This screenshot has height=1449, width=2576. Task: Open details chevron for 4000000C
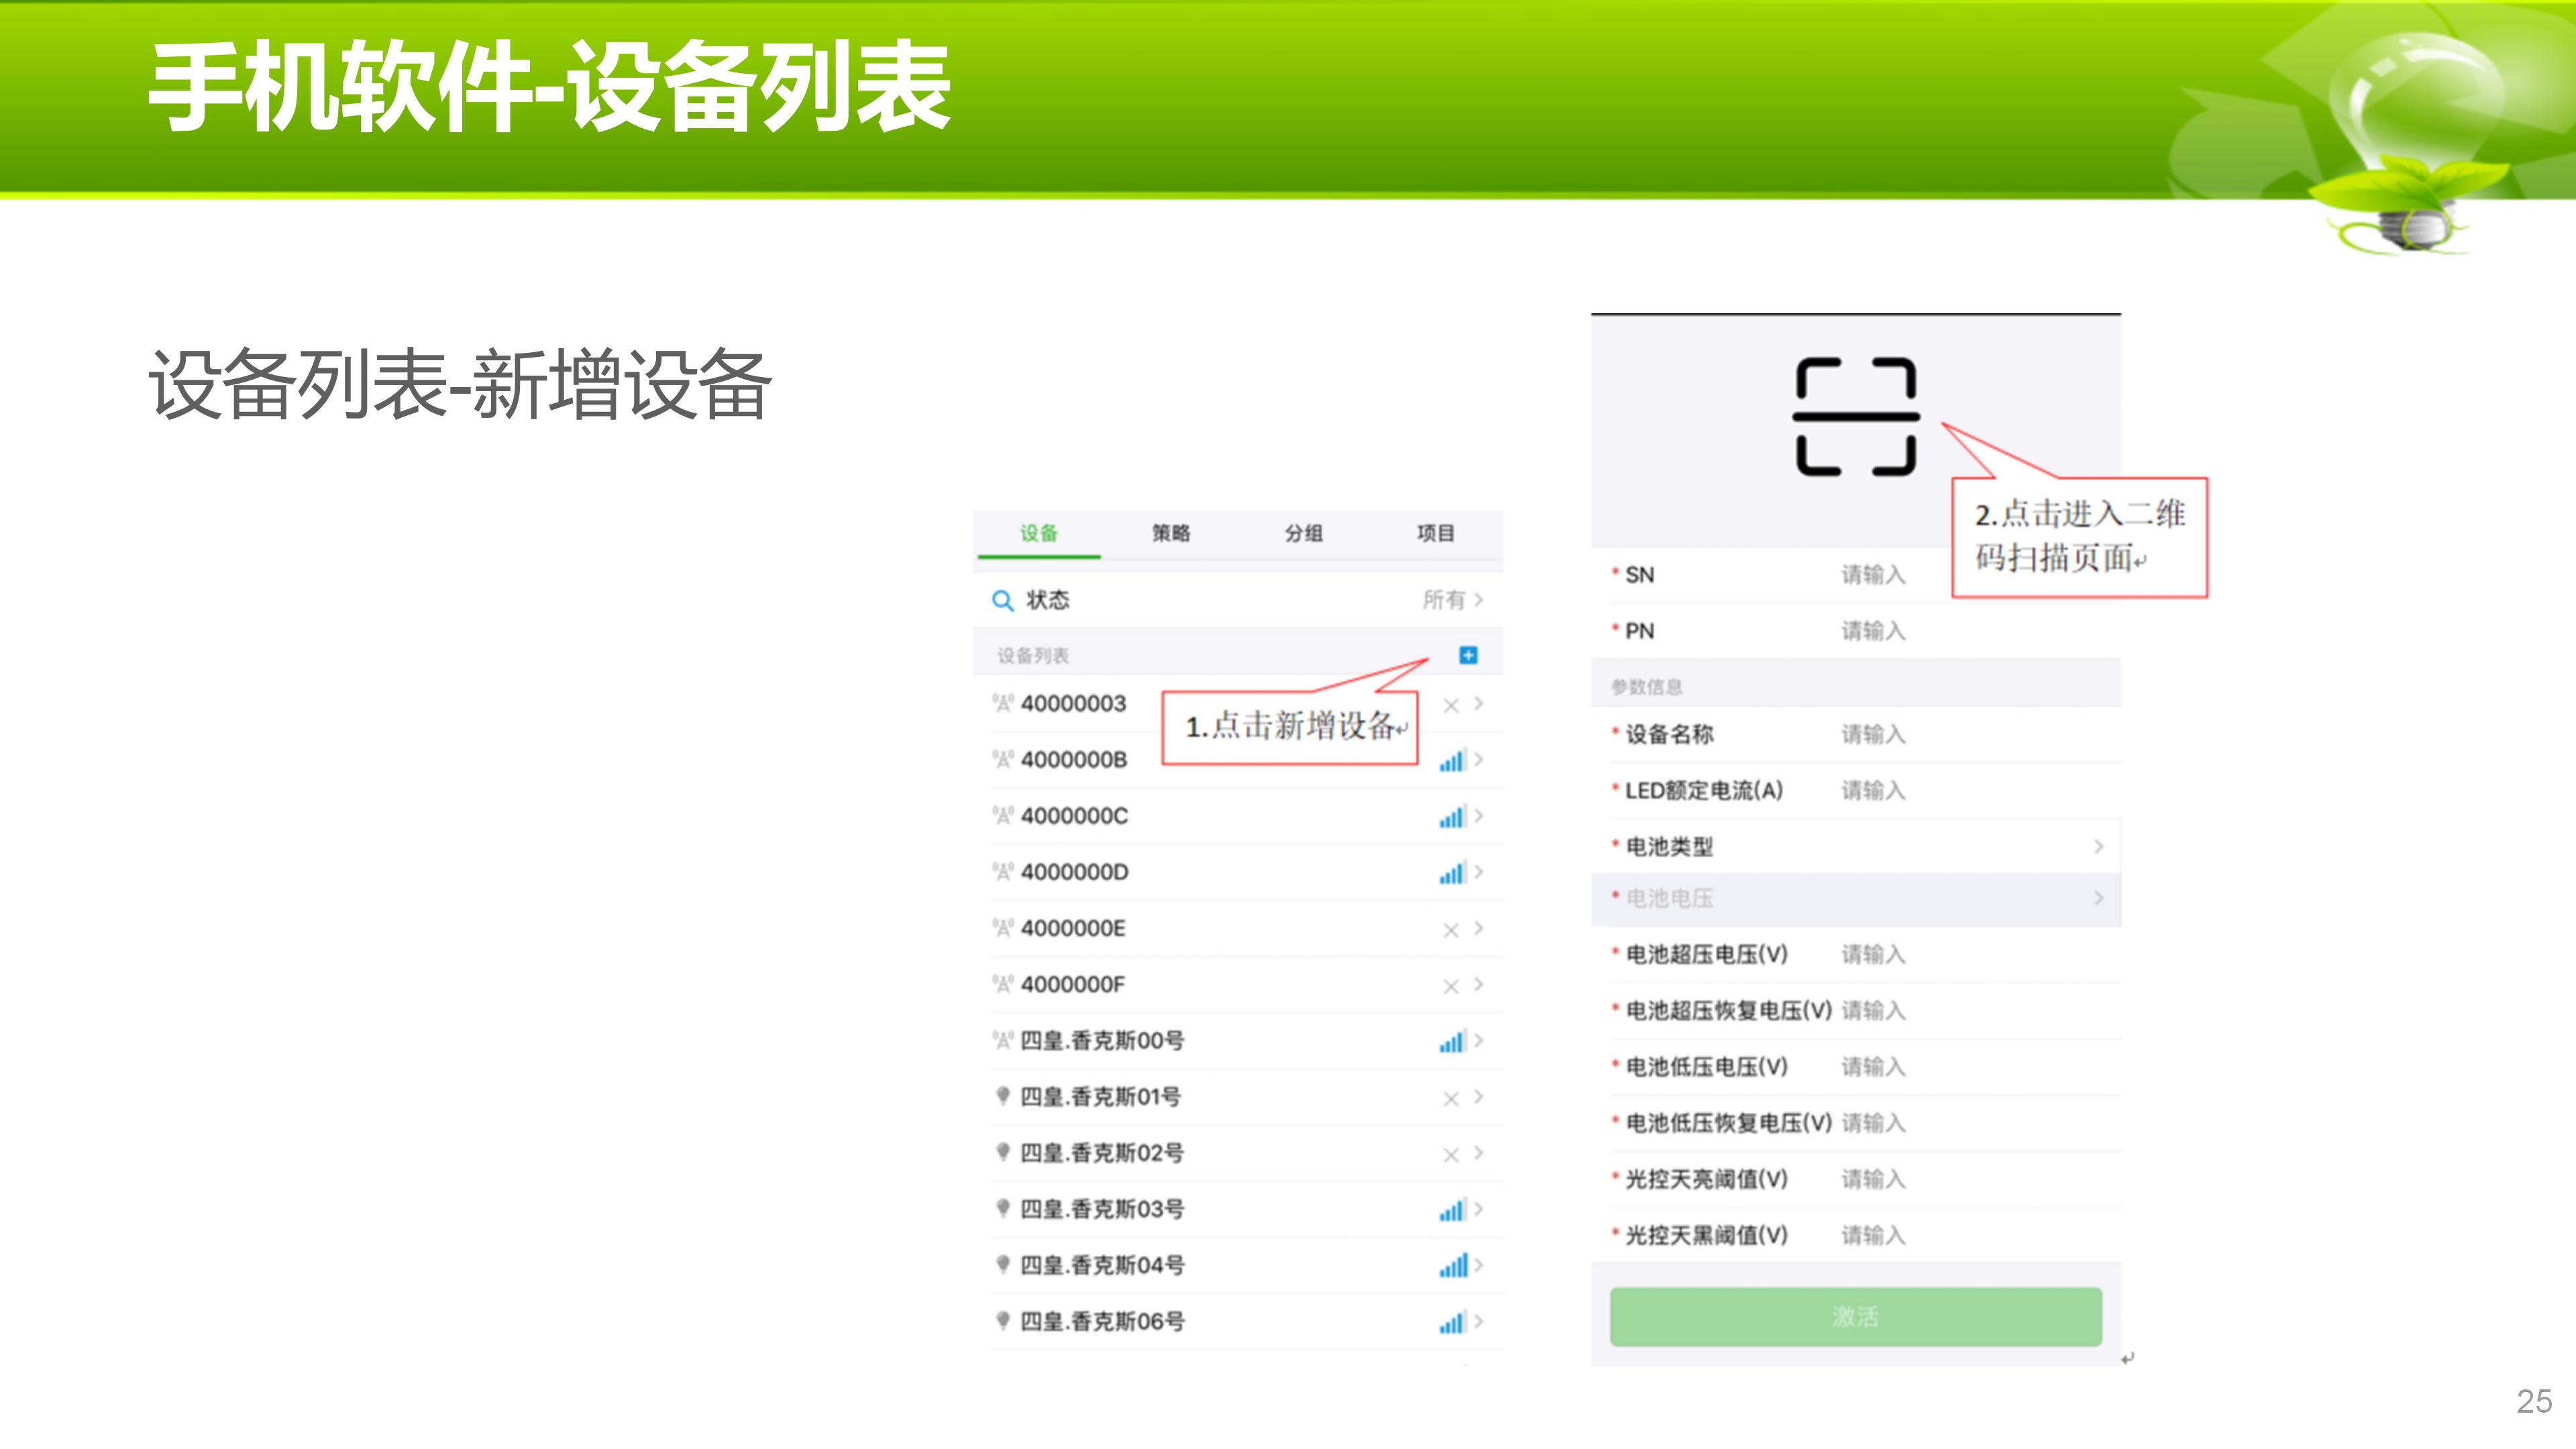[1479, 816]
